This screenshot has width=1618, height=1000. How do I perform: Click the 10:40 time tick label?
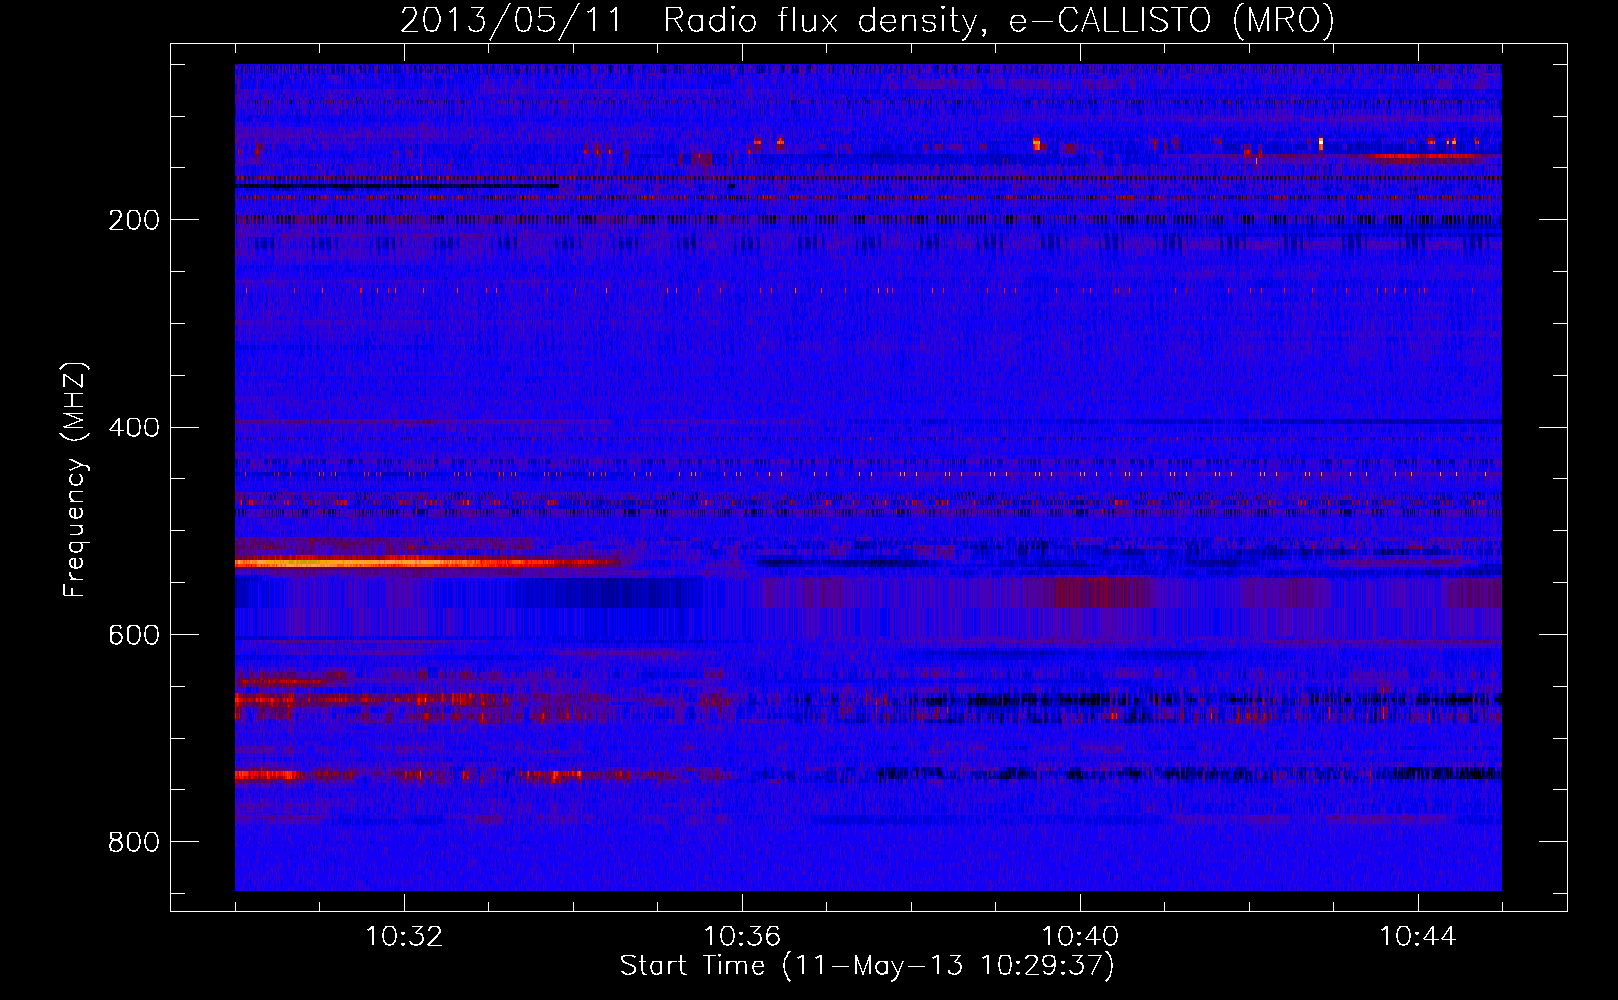tap(1080, 937)
